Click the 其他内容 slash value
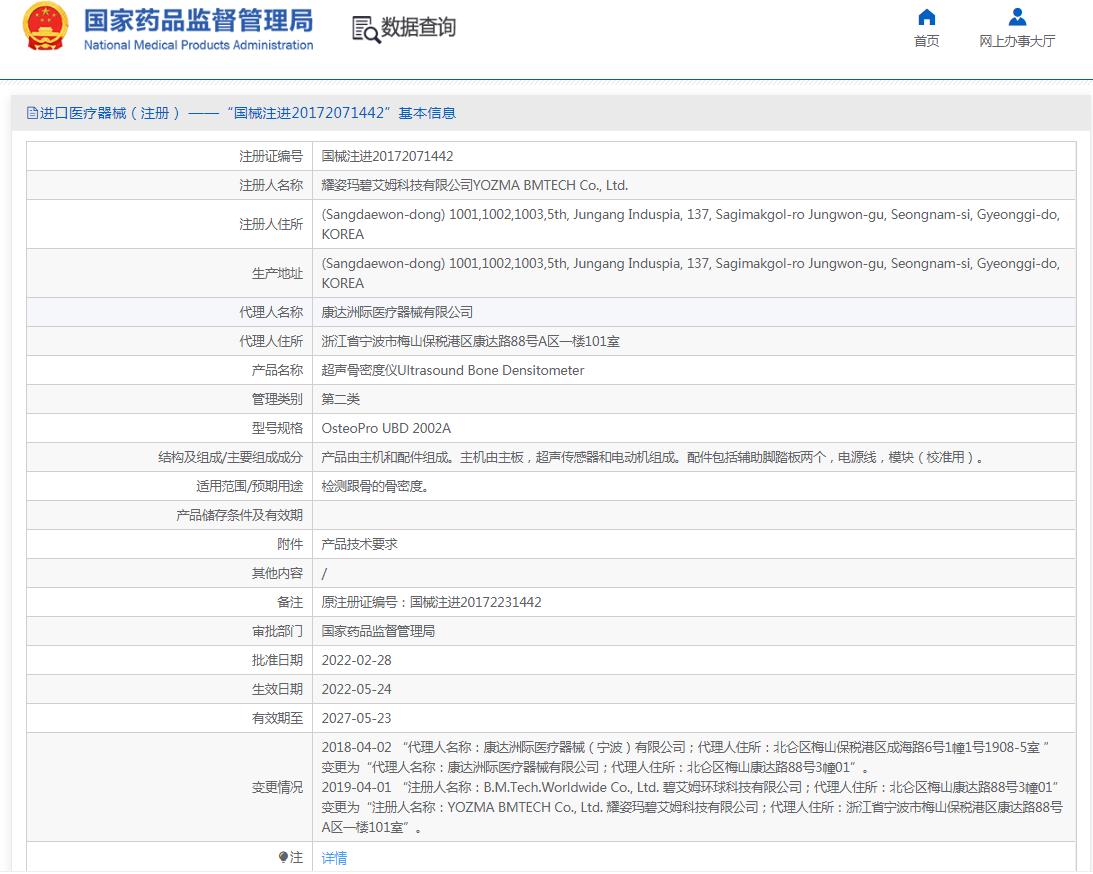Viewport: 1093px width, 874px height. click(324, 574)
